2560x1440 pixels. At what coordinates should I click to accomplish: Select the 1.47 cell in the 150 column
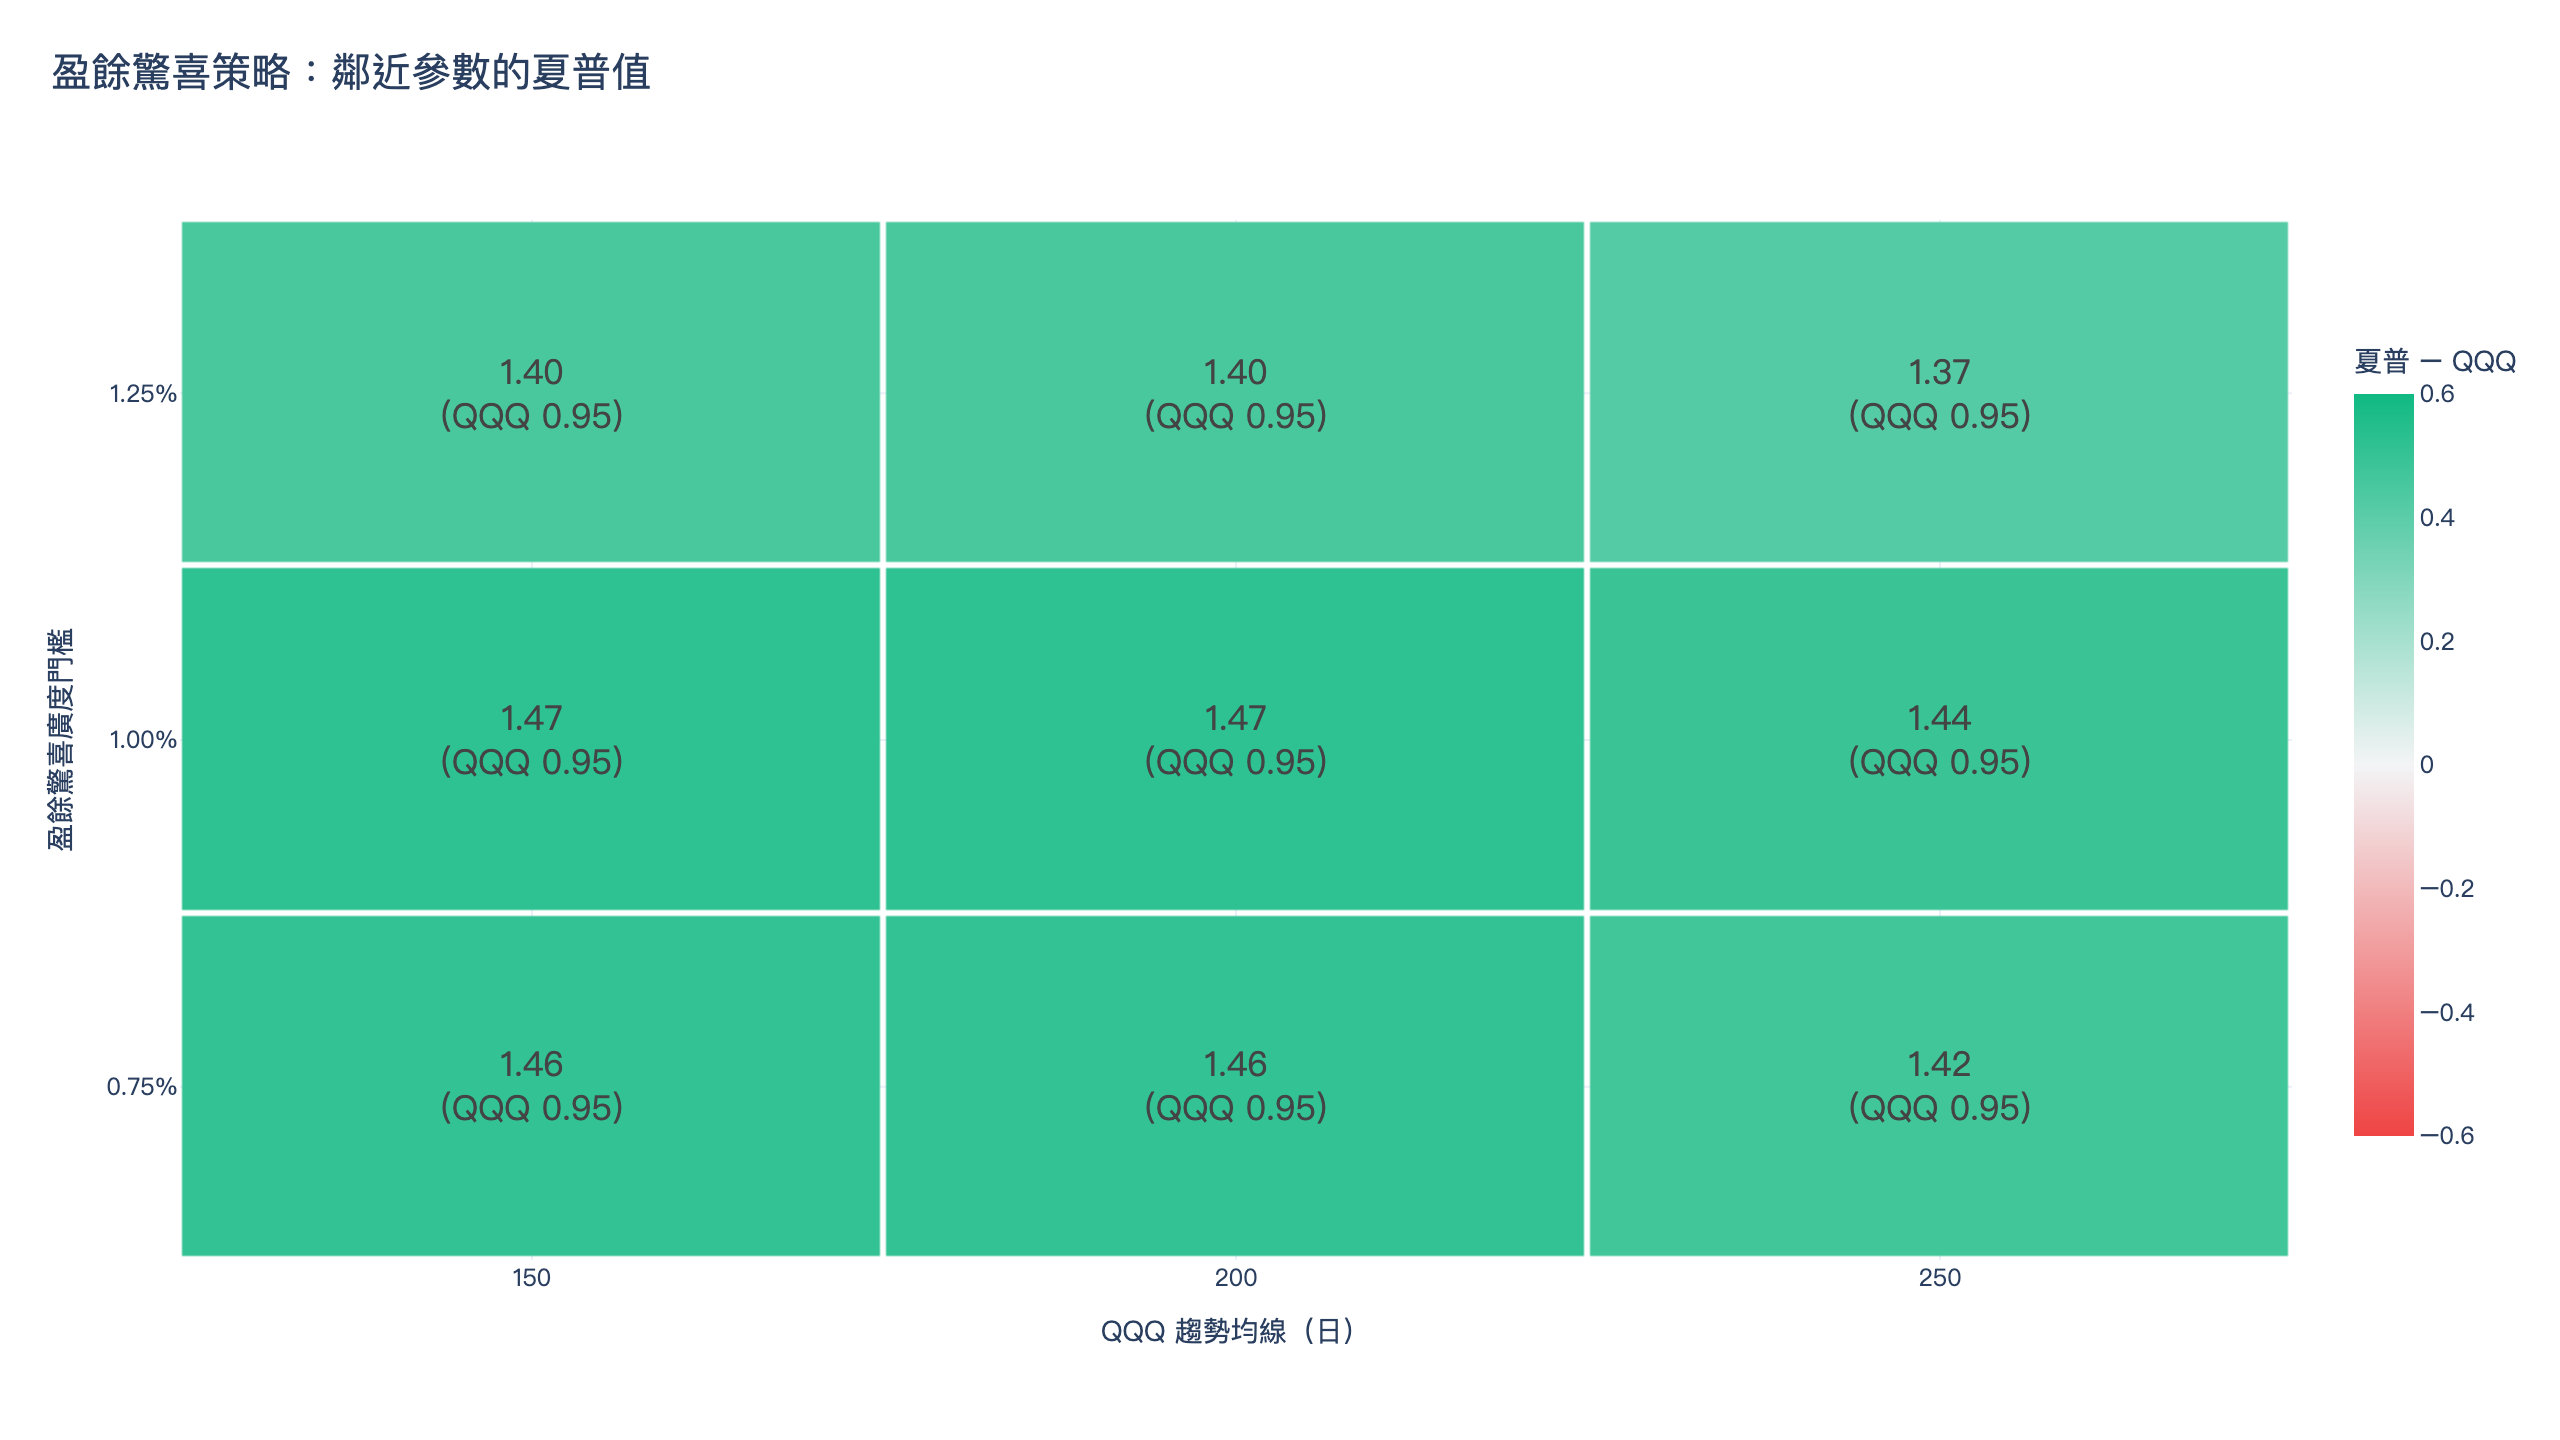tap(531, 739)
